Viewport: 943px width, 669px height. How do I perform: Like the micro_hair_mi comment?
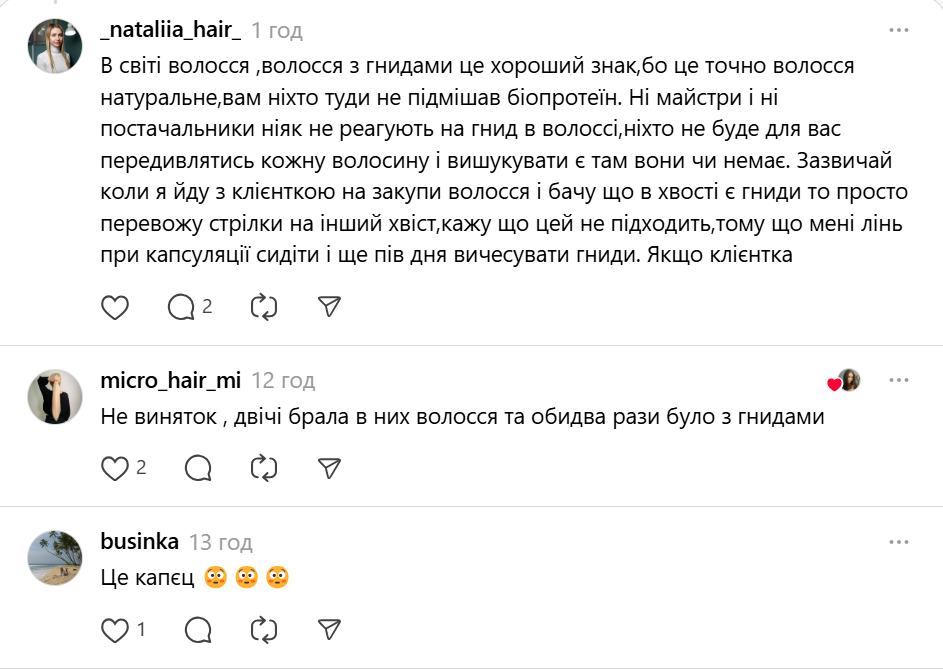pos(116,467)
